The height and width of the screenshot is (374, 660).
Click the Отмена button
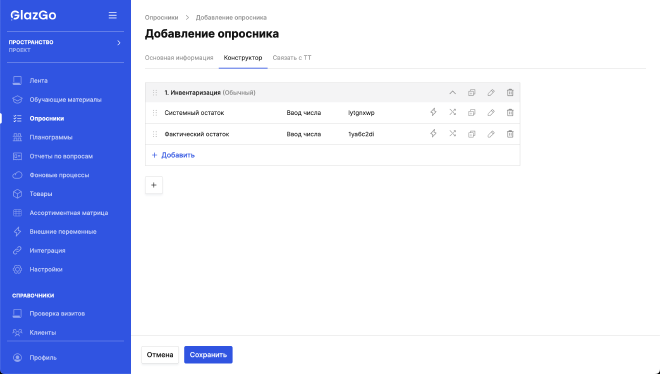coord(160,355)
